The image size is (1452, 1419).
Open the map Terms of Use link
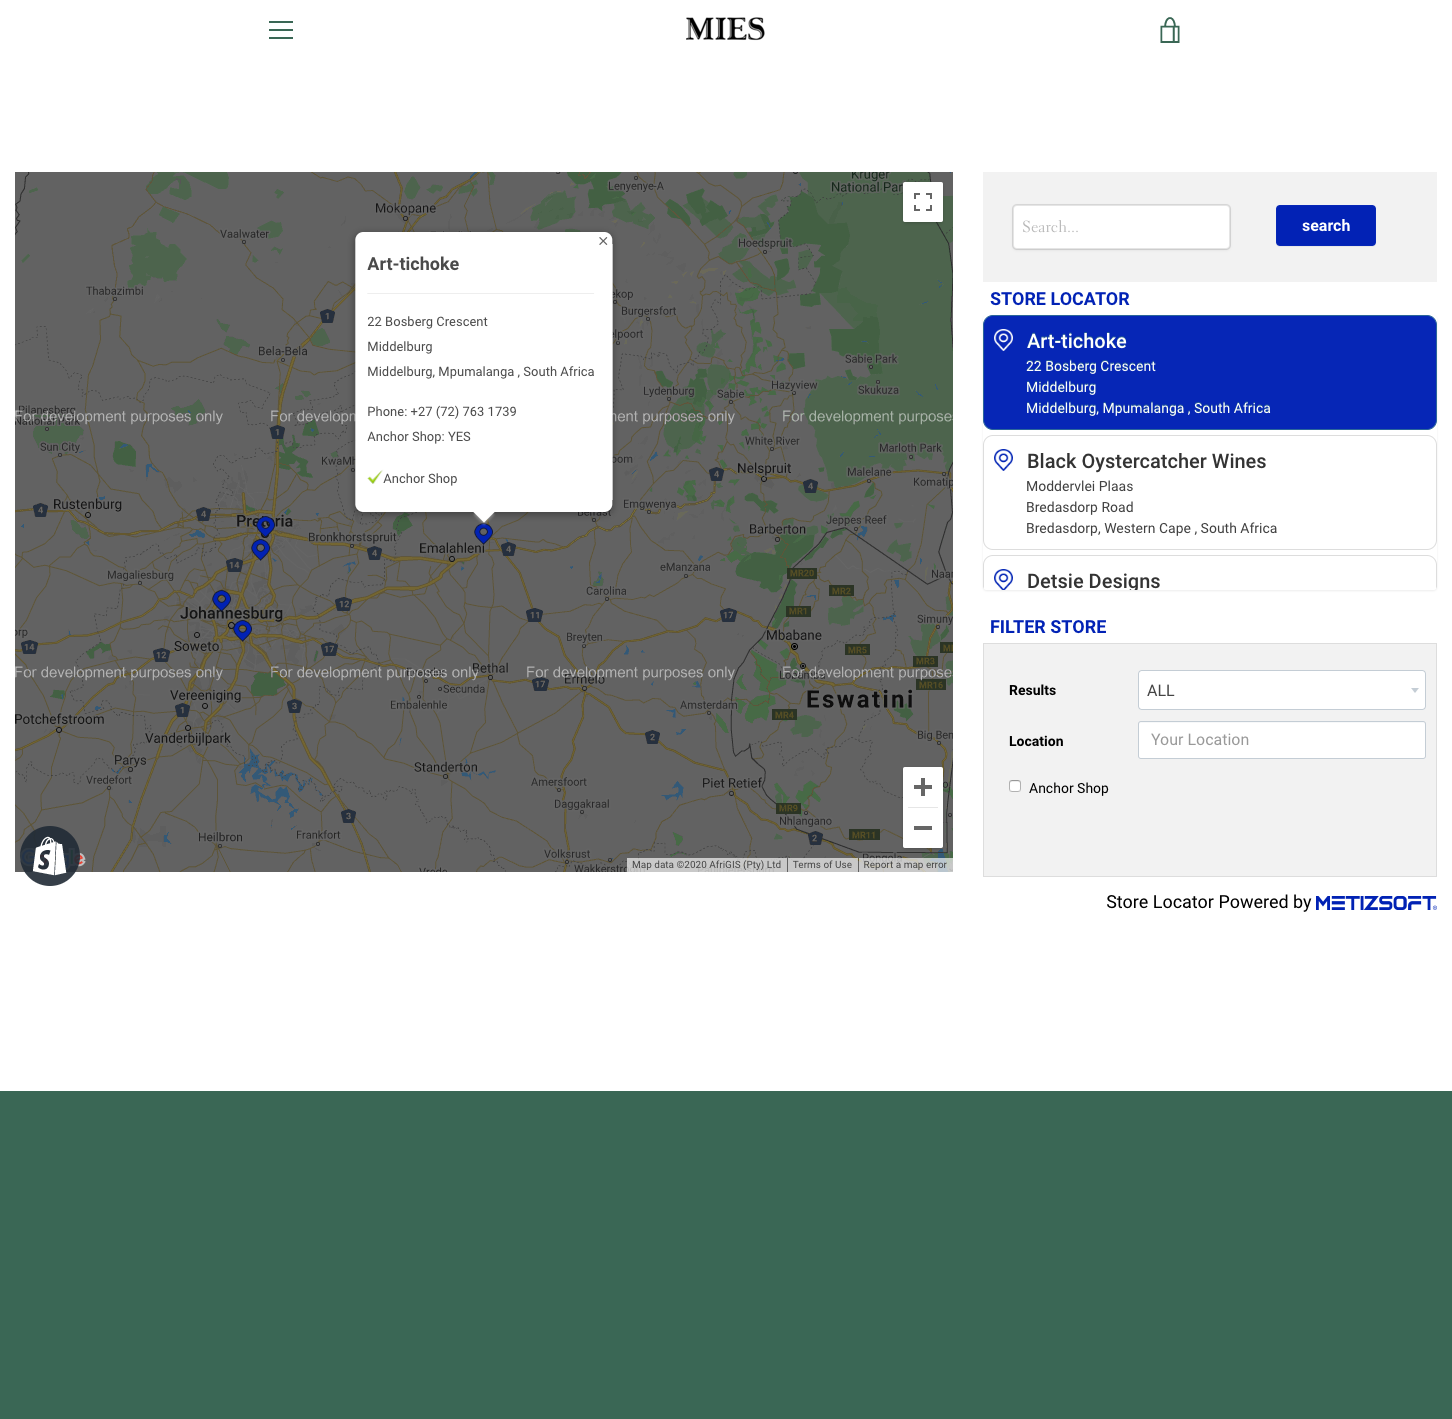[x=822, y=865]
